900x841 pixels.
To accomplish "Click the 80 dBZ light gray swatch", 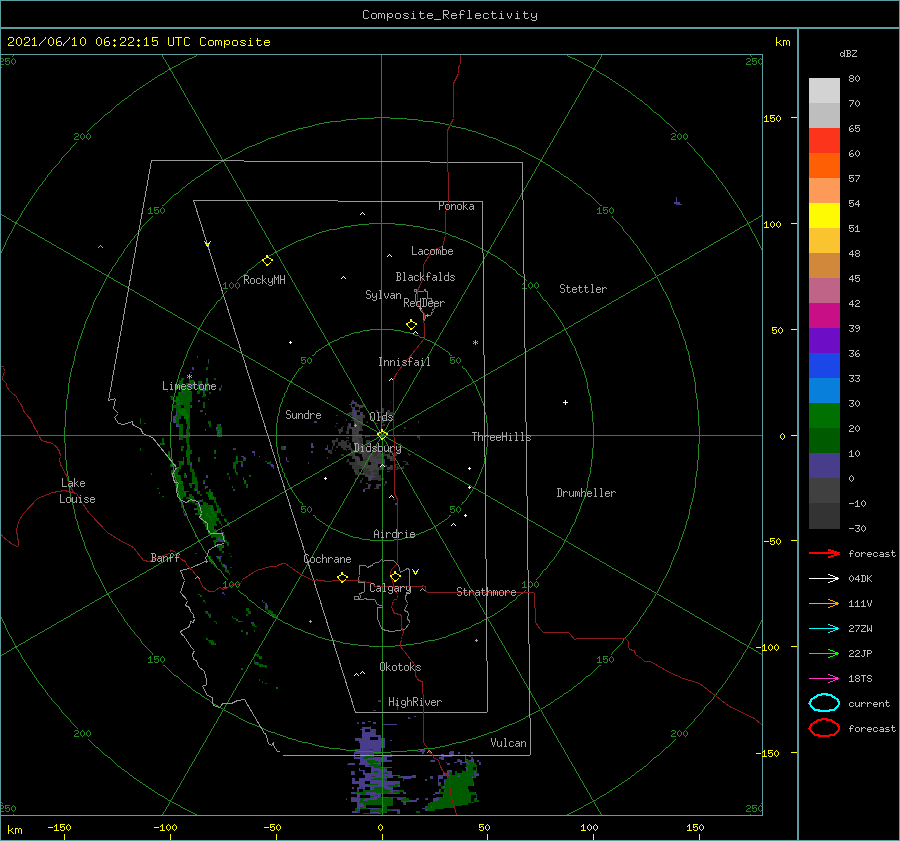I will (x=824, y=91).
